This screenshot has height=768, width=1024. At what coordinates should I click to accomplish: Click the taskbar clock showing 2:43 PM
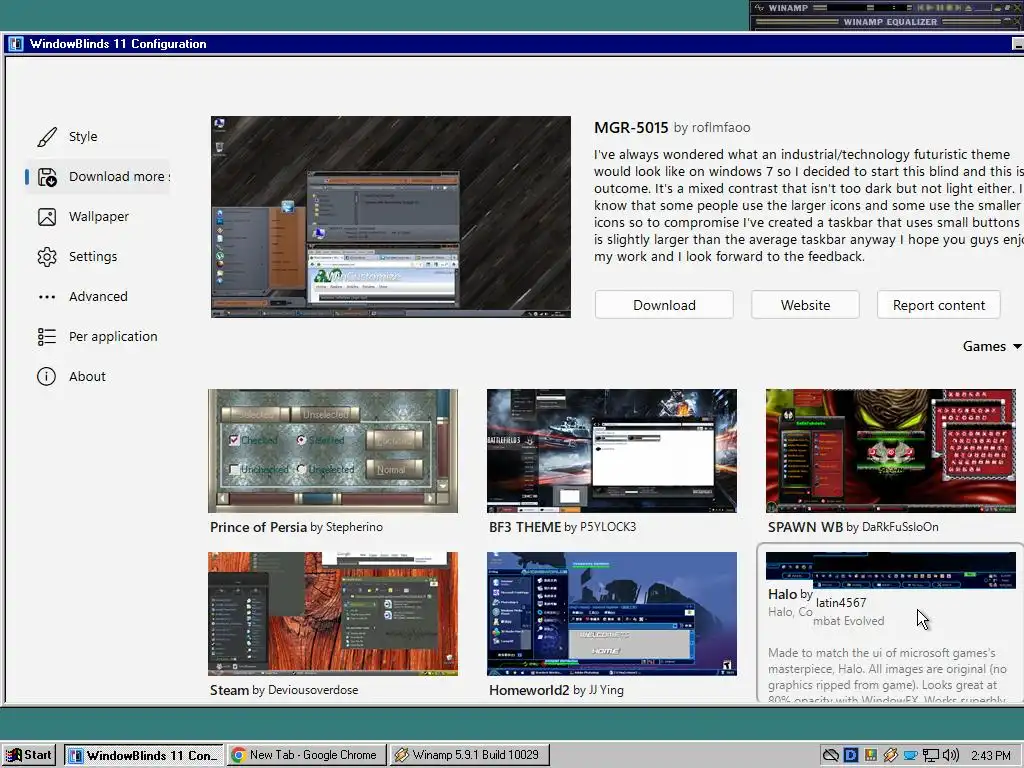click(x=990, y=756)
